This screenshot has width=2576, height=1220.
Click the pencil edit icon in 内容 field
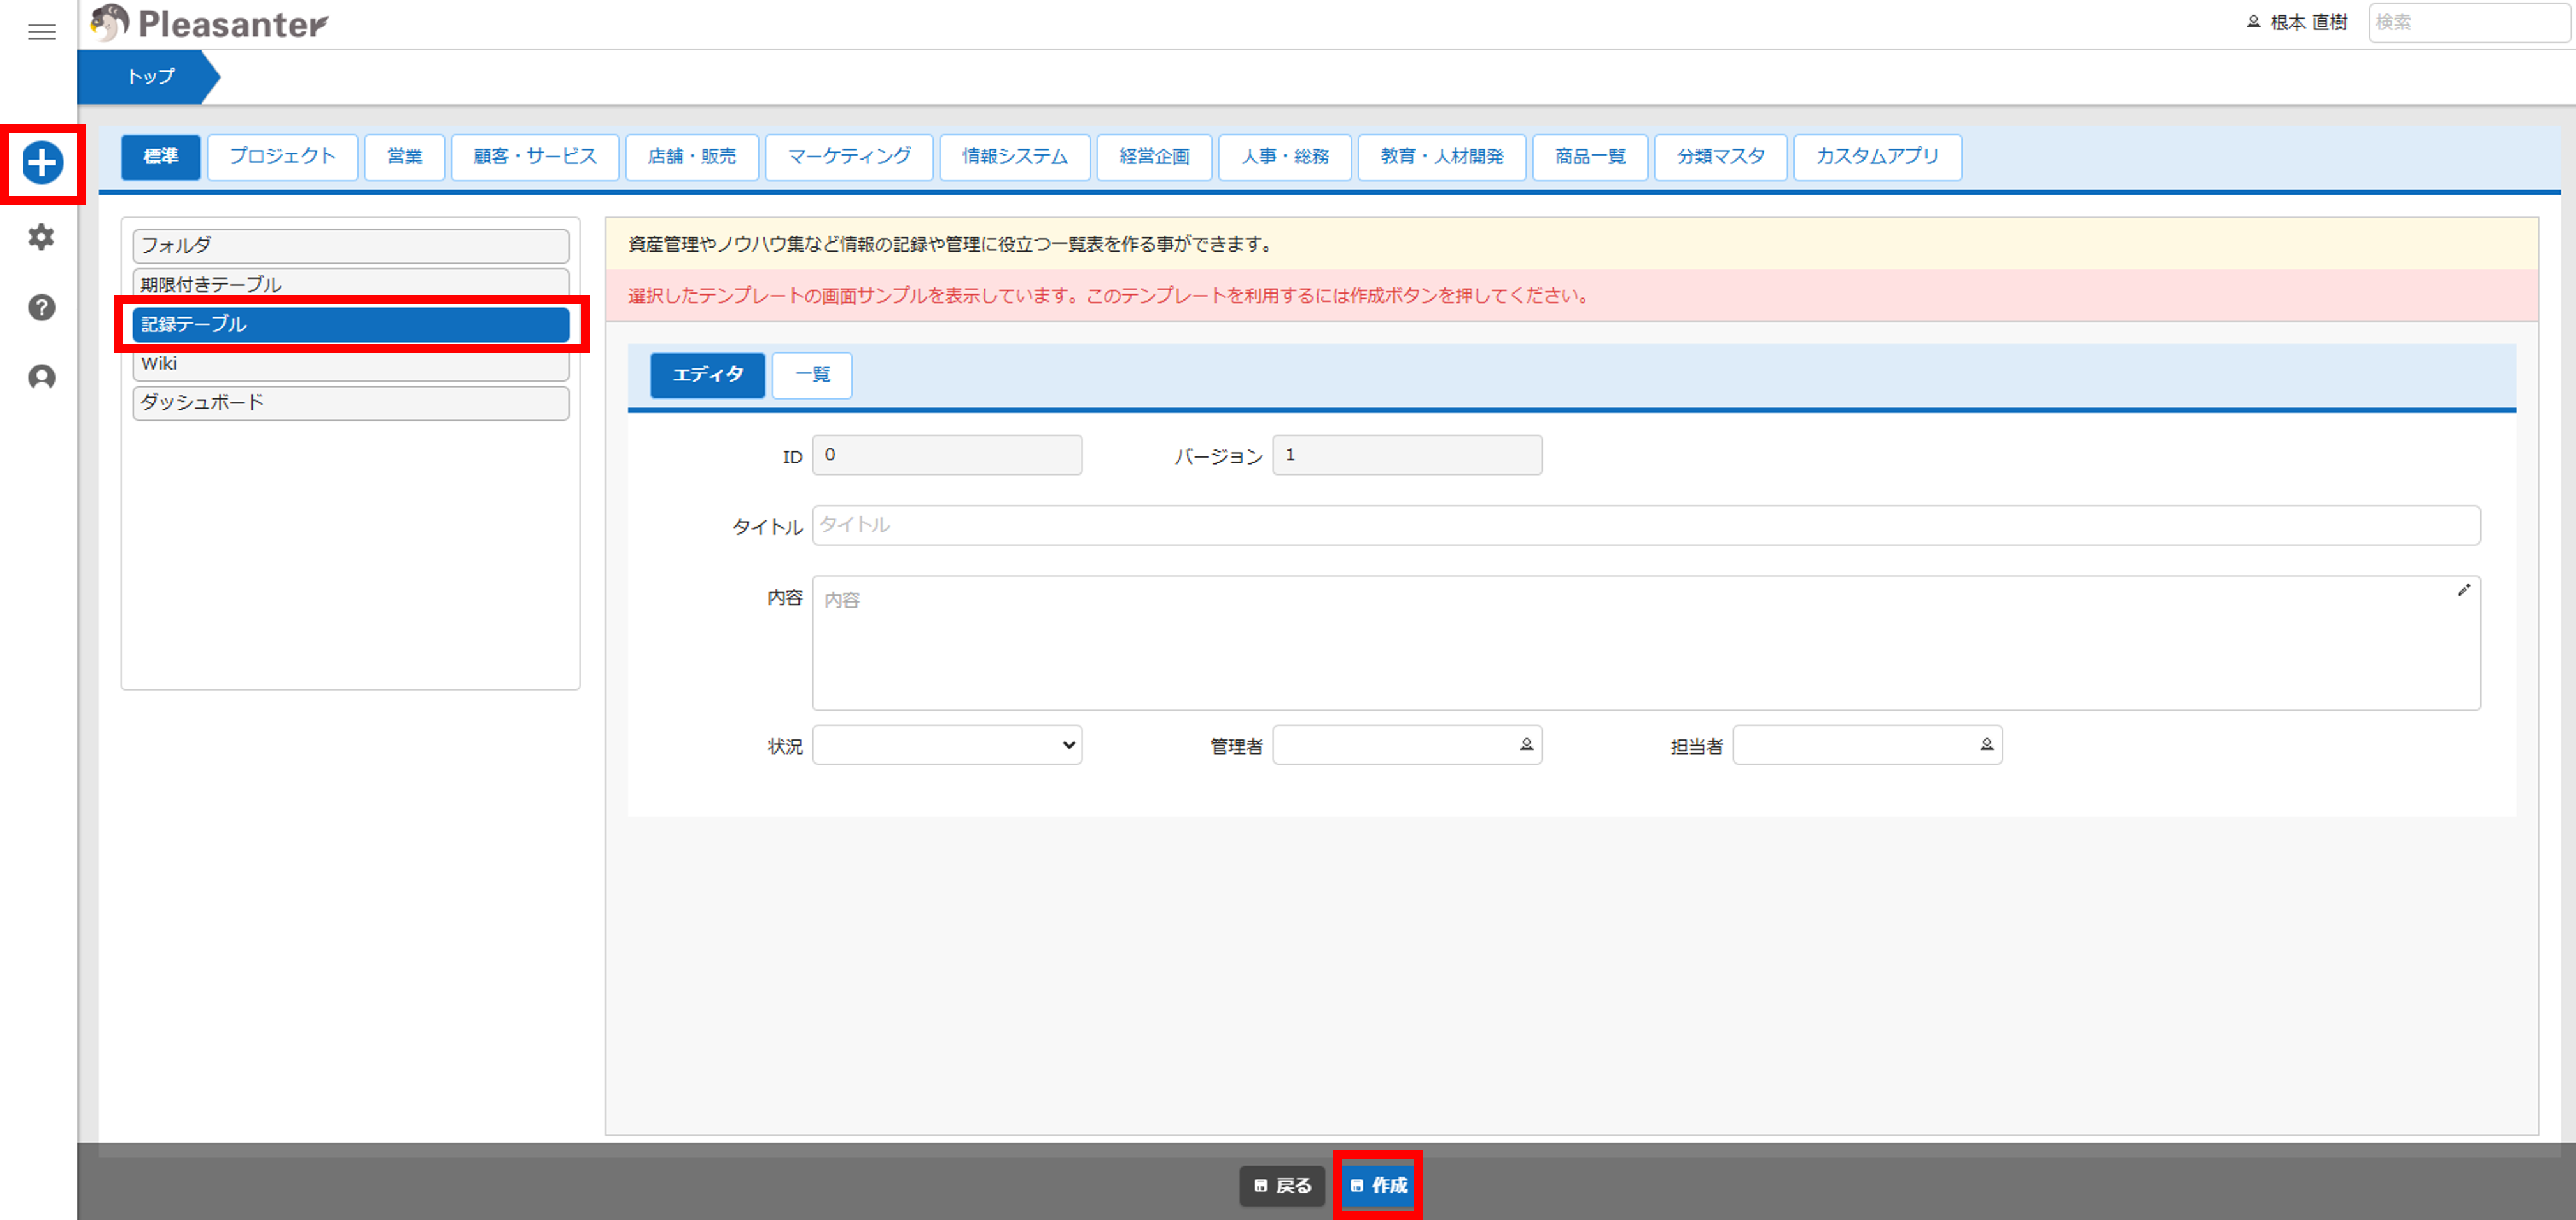click(2463, 590)
